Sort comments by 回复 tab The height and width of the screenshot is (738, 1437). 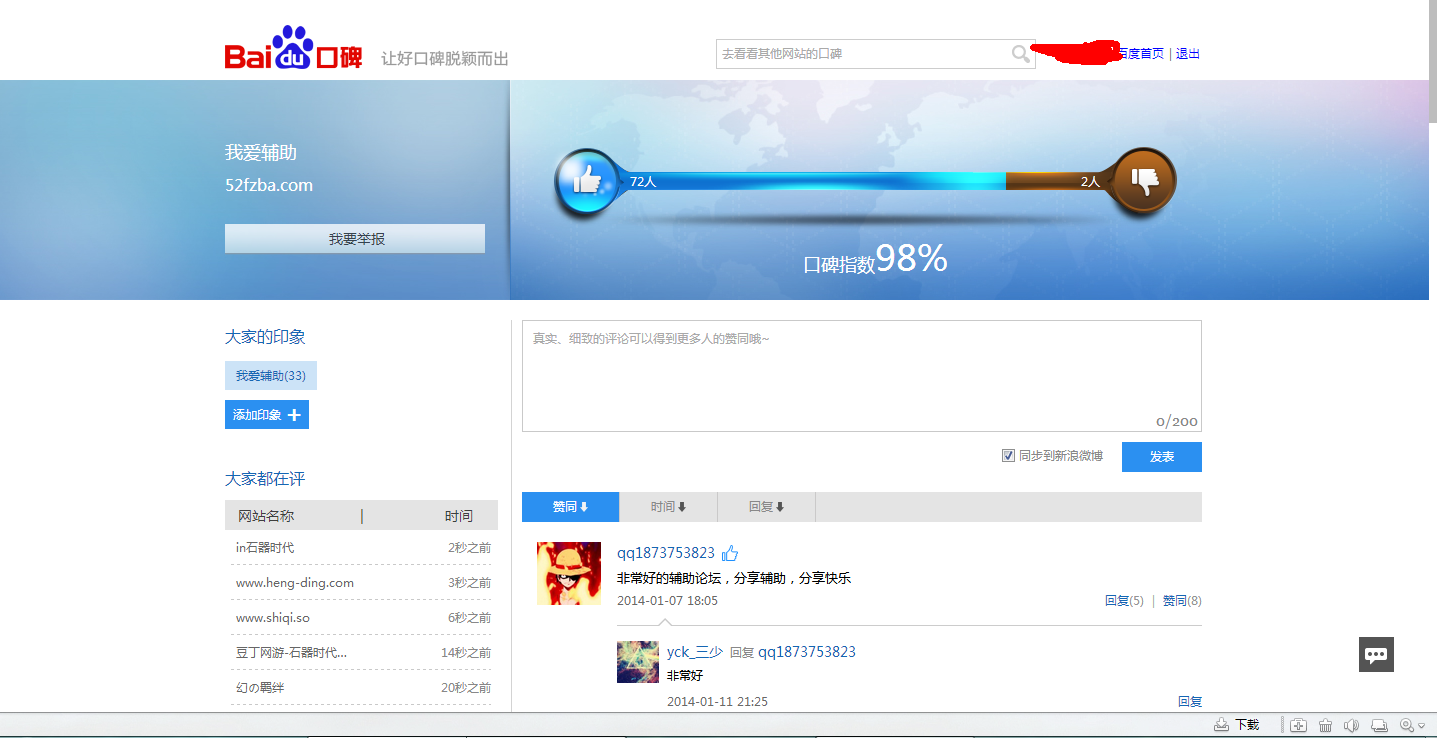coord(766,507)
